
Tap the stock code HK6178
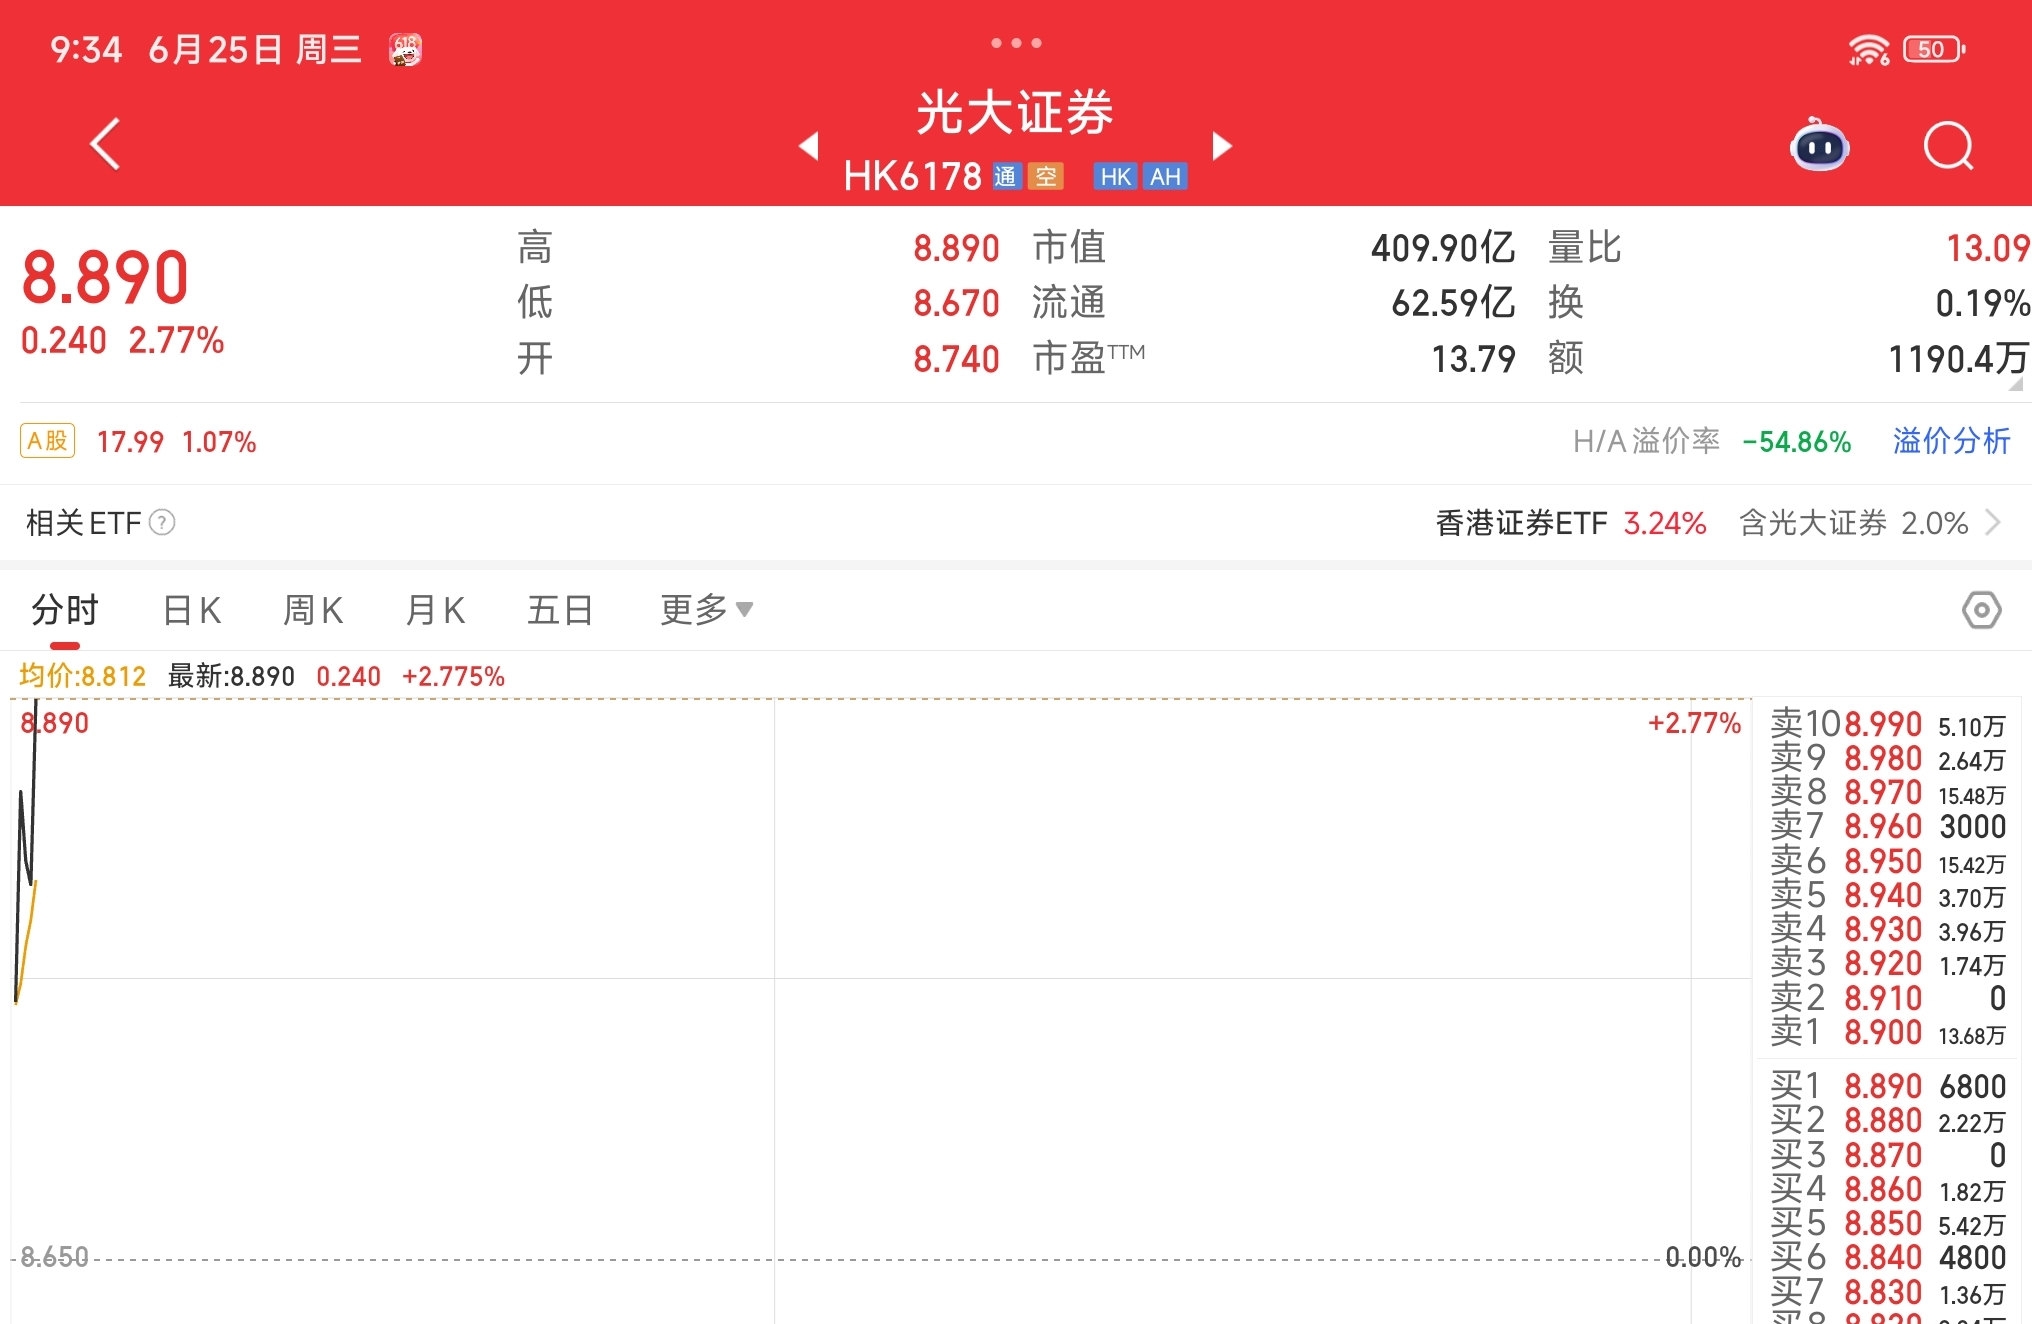tap(912, 177)
